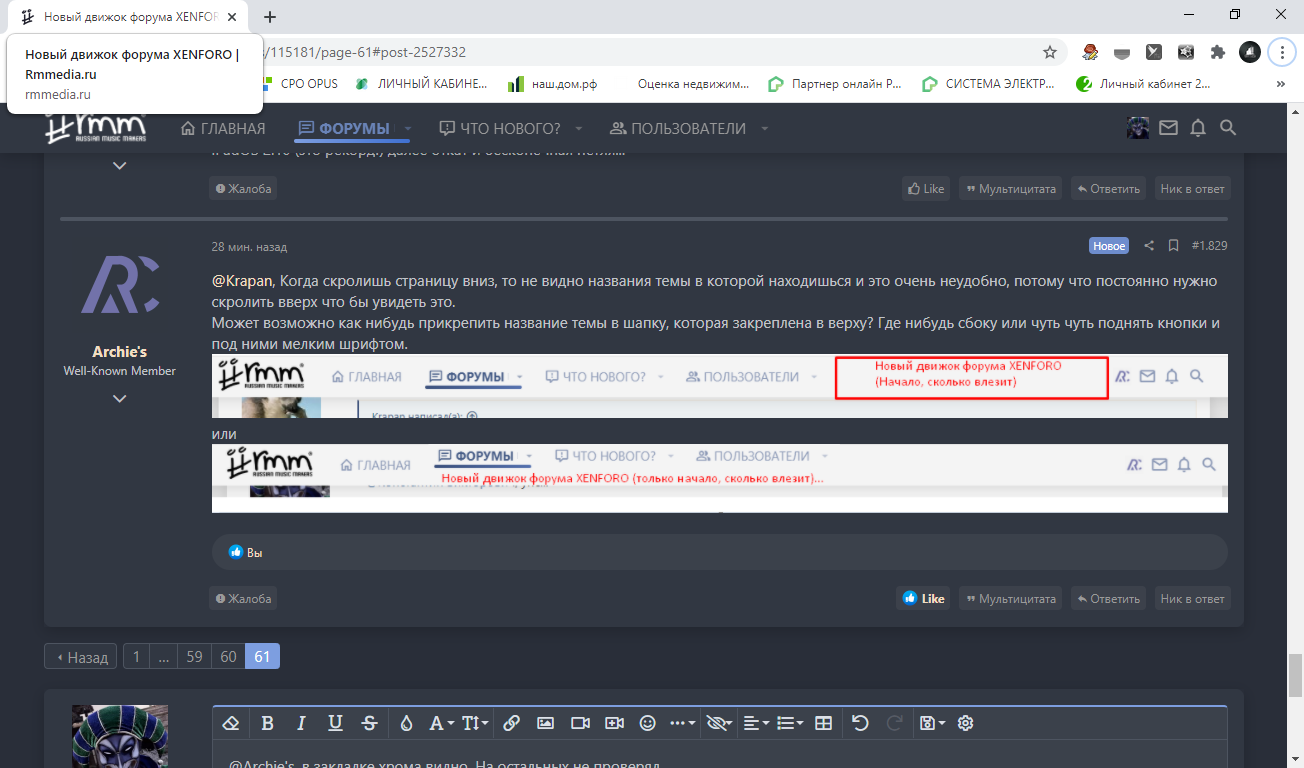Go to page 59 in pagination

point(194,657)
